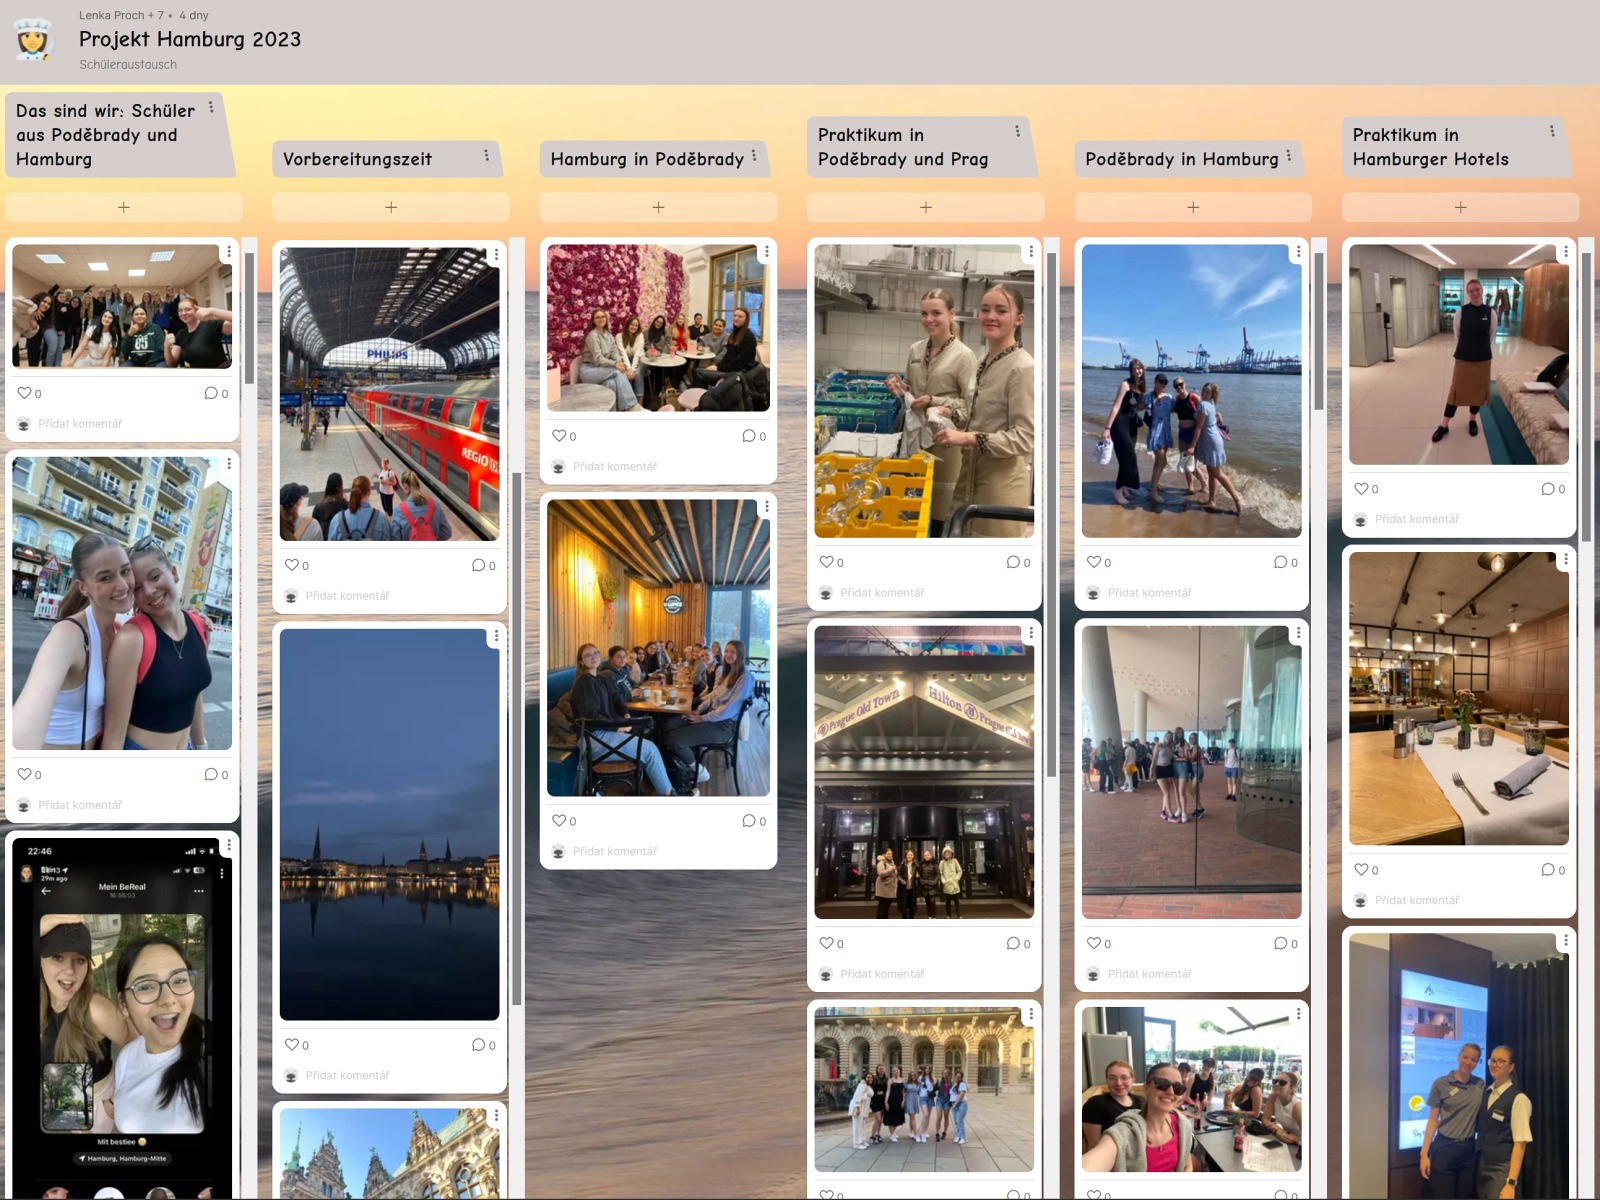
Task: Open Vorbereitungszeit column options menu
Action: 487,156
